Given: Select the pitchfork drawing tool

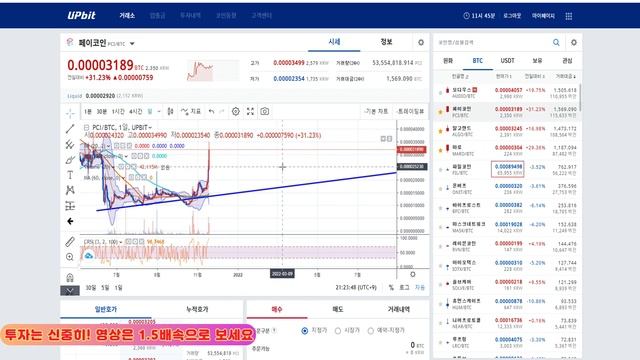Looking at the screenshot, I should pos(70,144).
